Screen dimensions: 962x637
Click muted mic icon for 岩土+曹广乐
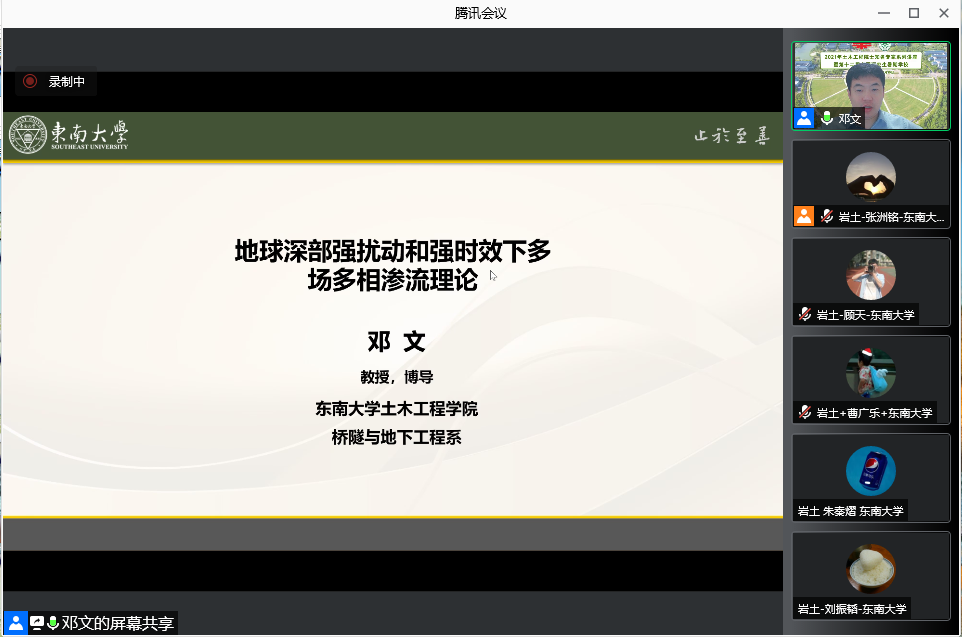804,412
